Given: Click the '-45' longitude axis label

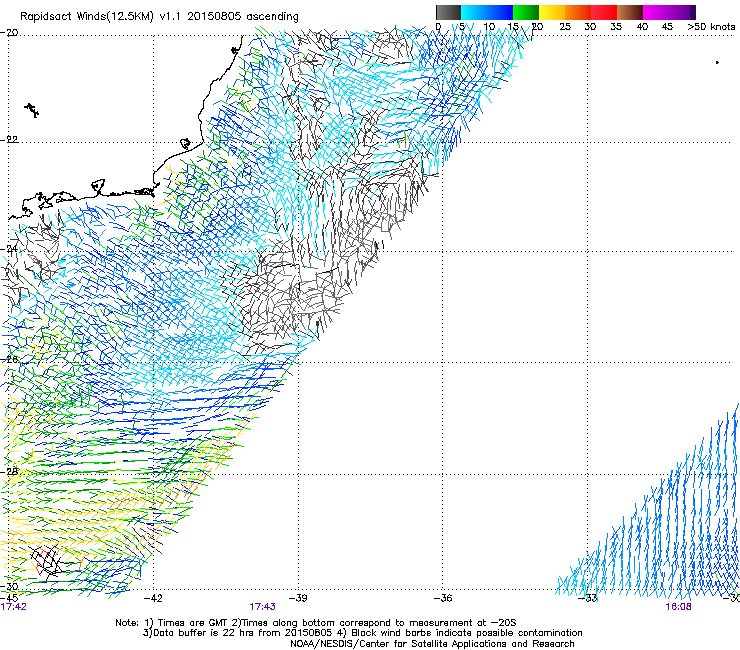Looking at the screenshot, I should tap(9, 598).
